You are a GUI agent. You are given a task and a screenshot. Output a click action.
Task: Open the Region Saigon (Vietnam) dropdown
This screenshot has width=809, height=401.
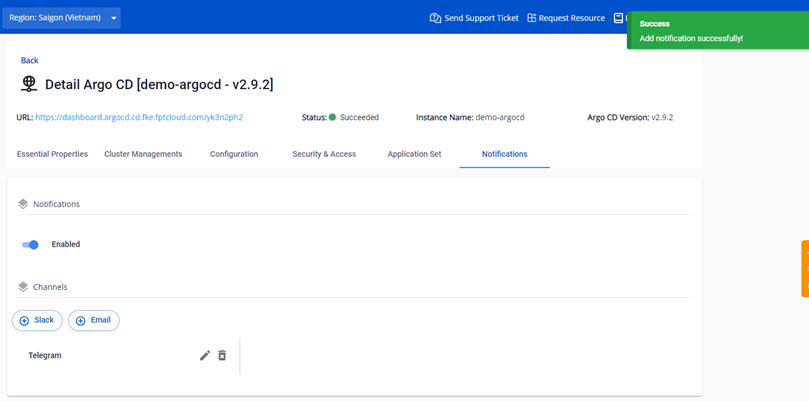pyautogui.click(x=62, y=18)
